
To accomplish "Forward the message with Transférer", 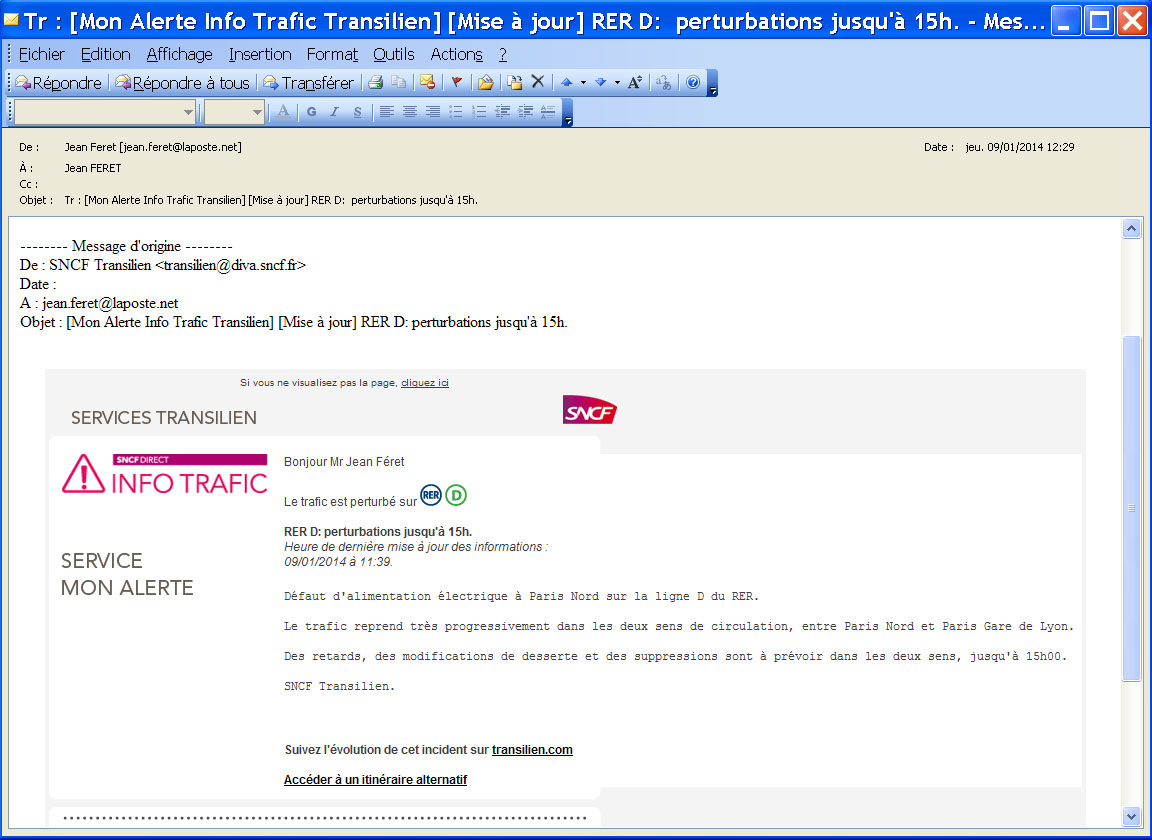I will 308,83.
